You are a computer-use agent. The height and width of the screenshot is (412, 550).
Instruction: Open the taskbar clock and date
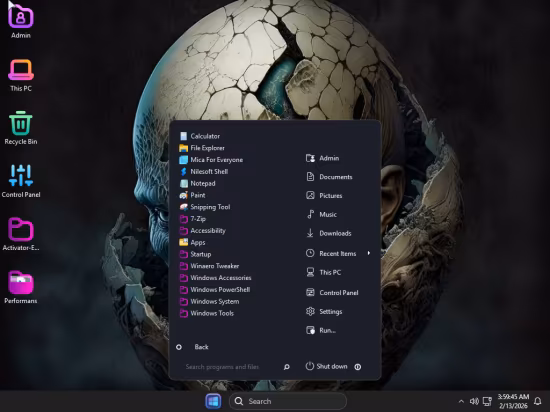[x=513, y=401]
